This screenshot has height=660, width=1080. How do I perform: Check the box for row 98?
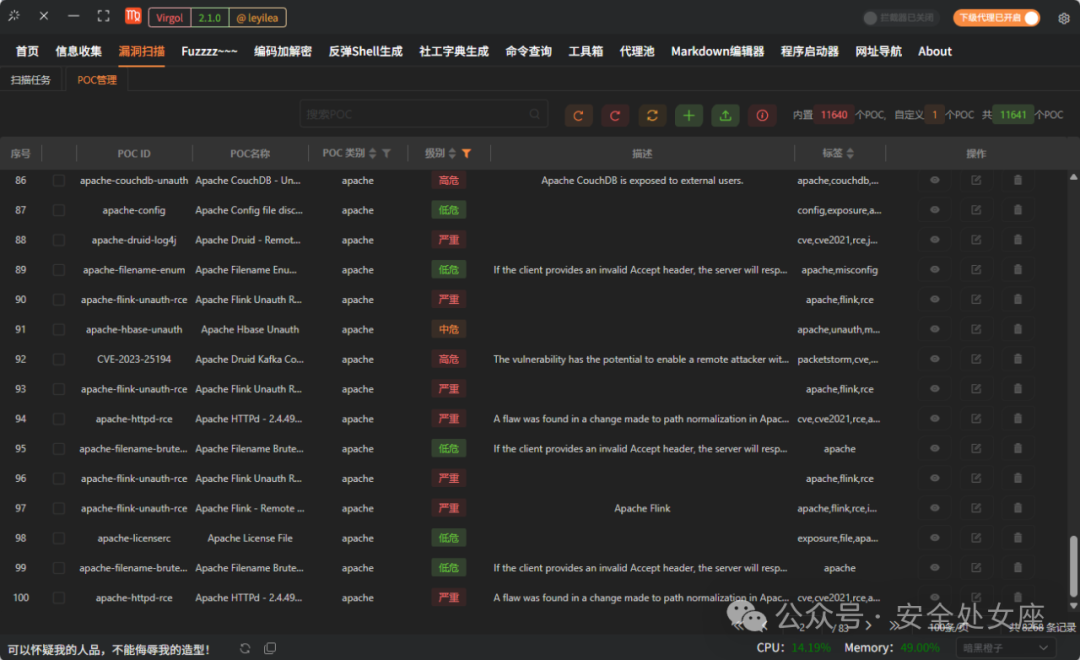(x=59, y=538)
